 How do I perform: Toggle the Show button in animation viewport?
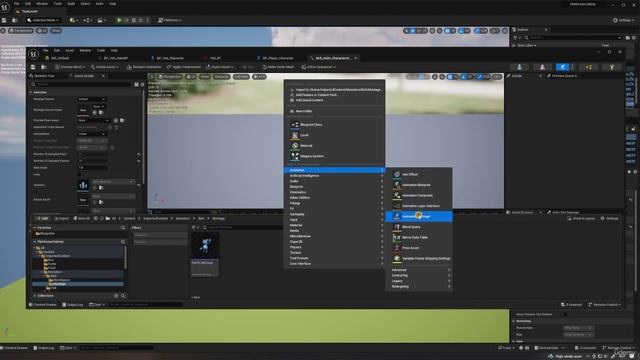coord(205,77)
